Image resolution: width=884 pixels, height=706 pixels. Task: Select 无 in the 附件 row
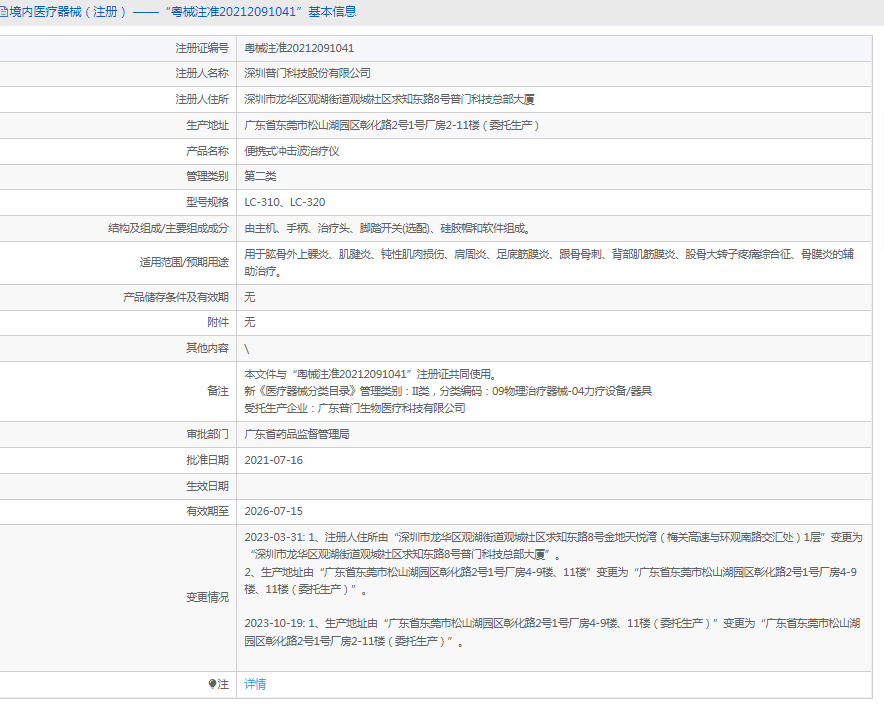(250, 322)
